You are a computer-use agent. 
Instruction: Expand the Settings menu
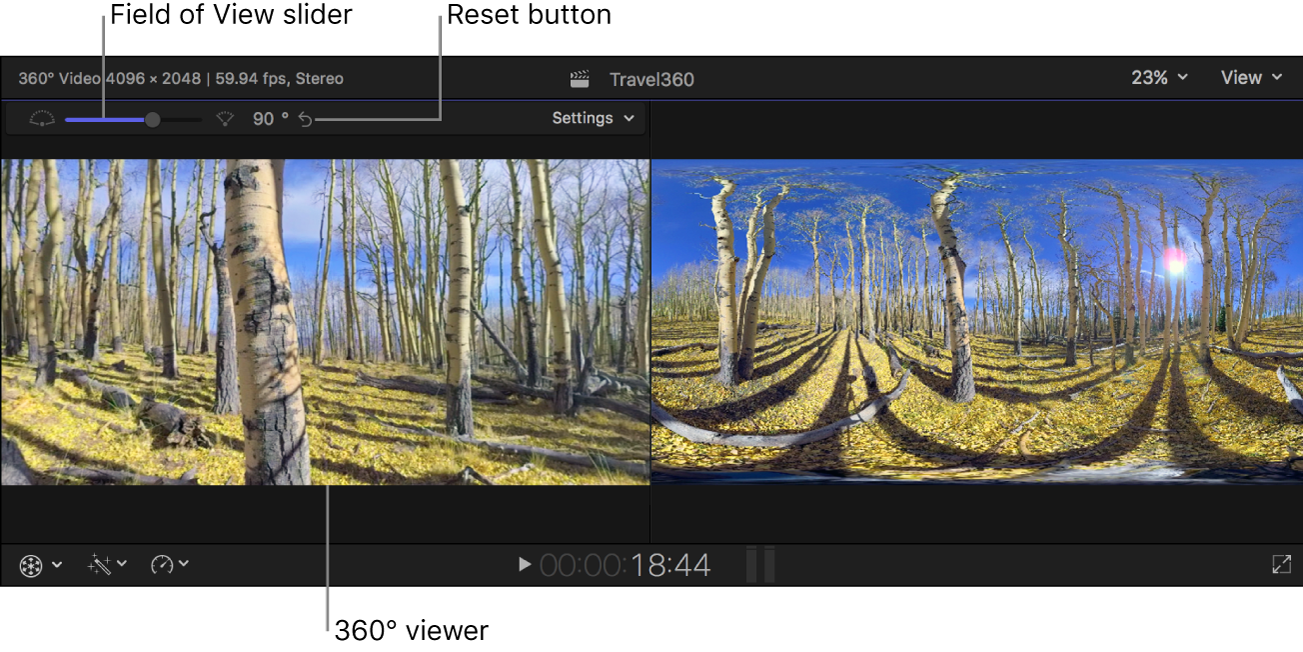click(x=628, y=118)
